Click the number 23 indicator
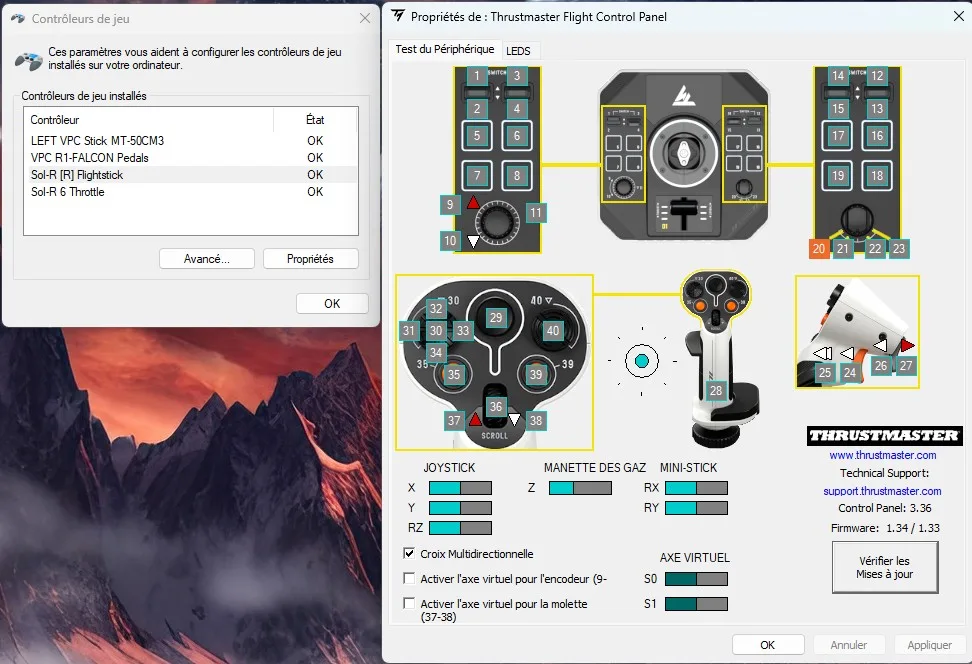 tap(899, 249)
